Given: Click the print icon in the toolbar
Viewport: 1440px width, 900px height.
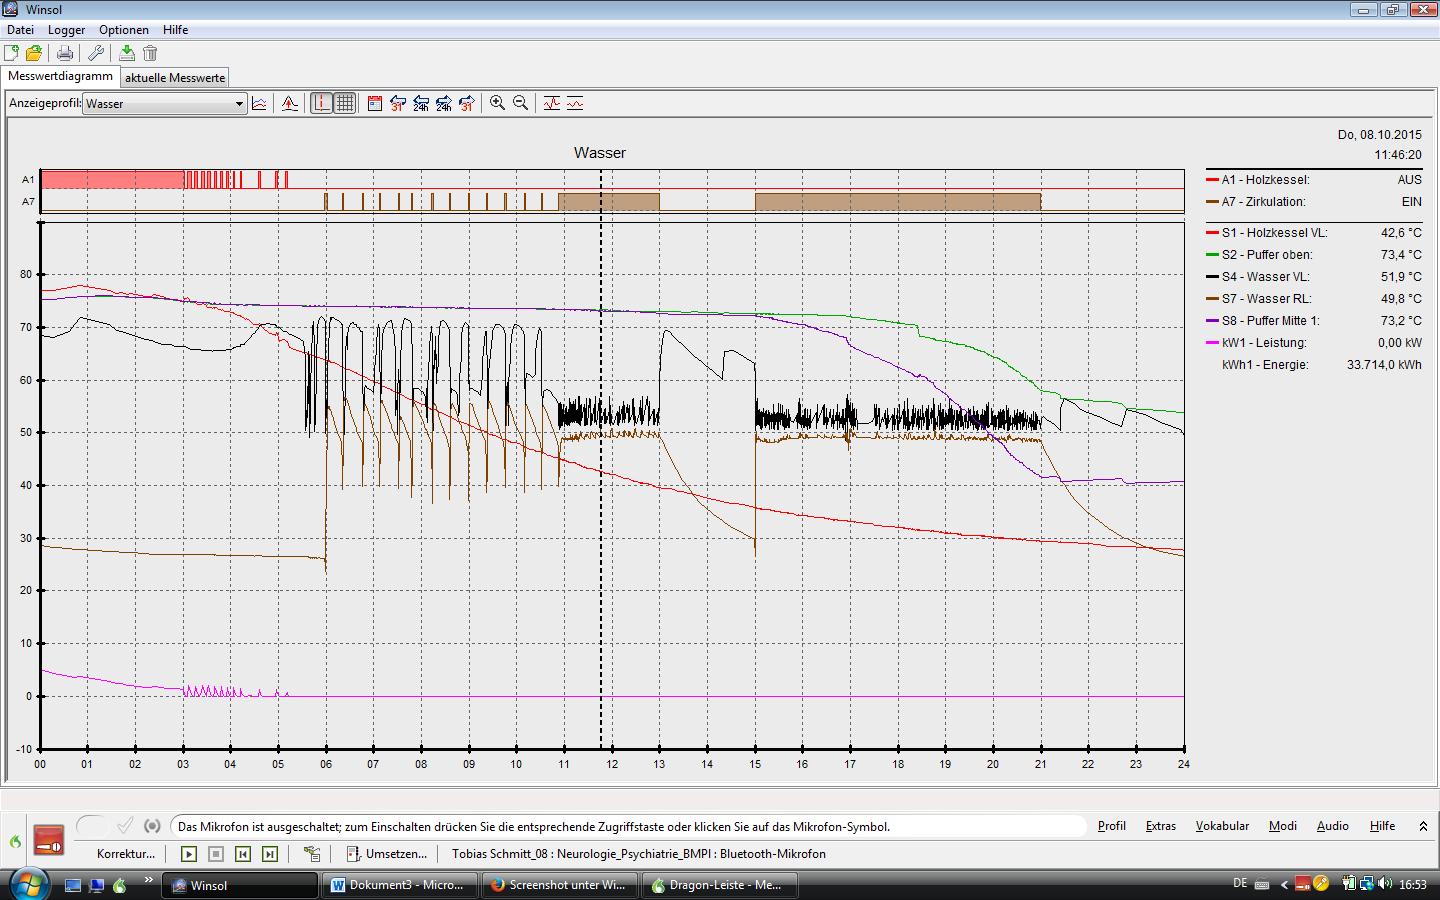Looking at the screenshot, I should pos(65,53).
